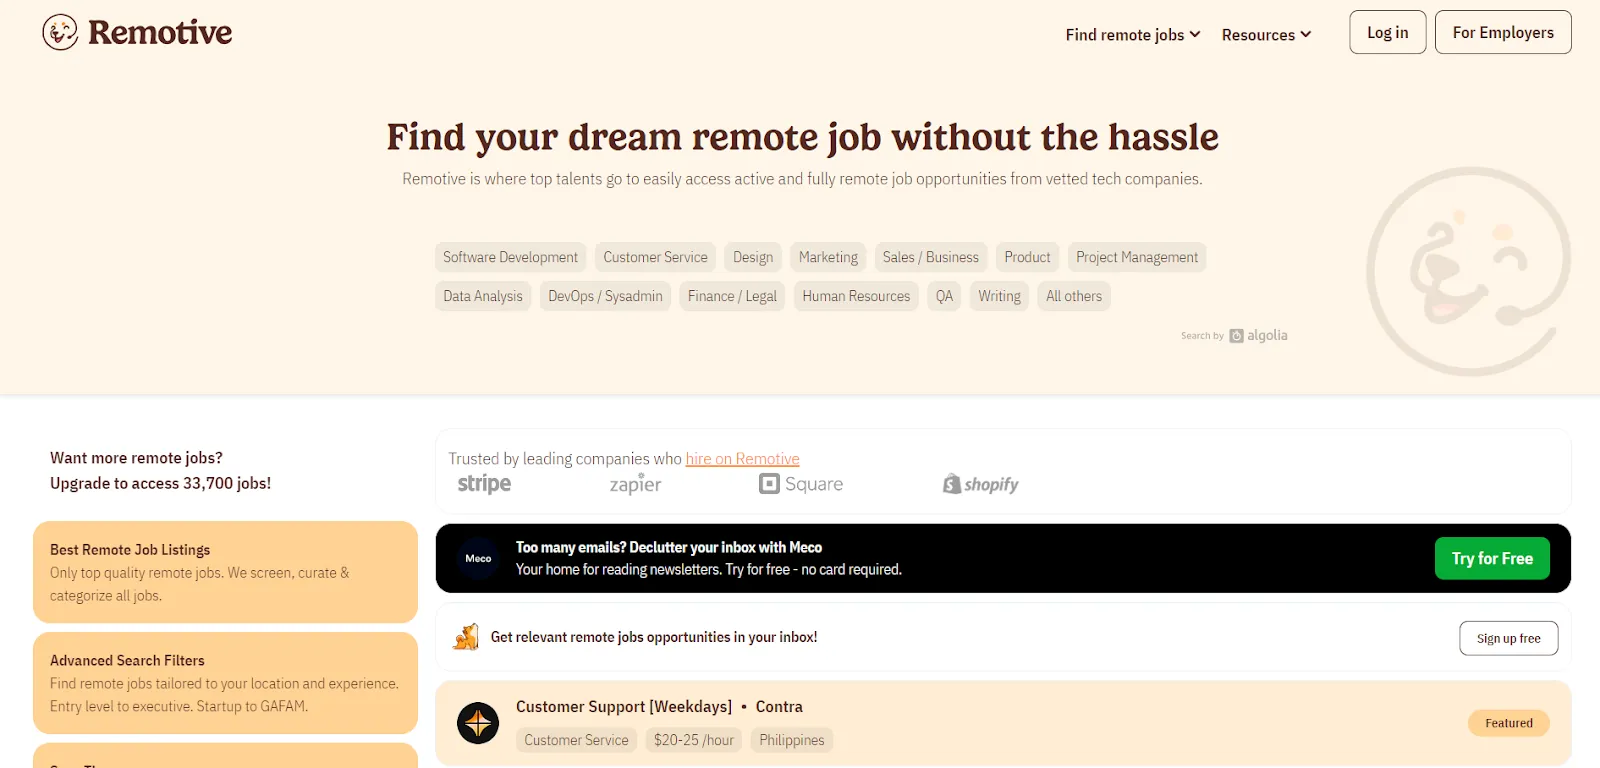Click the Customer Service tag on Contra job
This screenshot has width=1600, height=768.
click(x=576, y=740)
